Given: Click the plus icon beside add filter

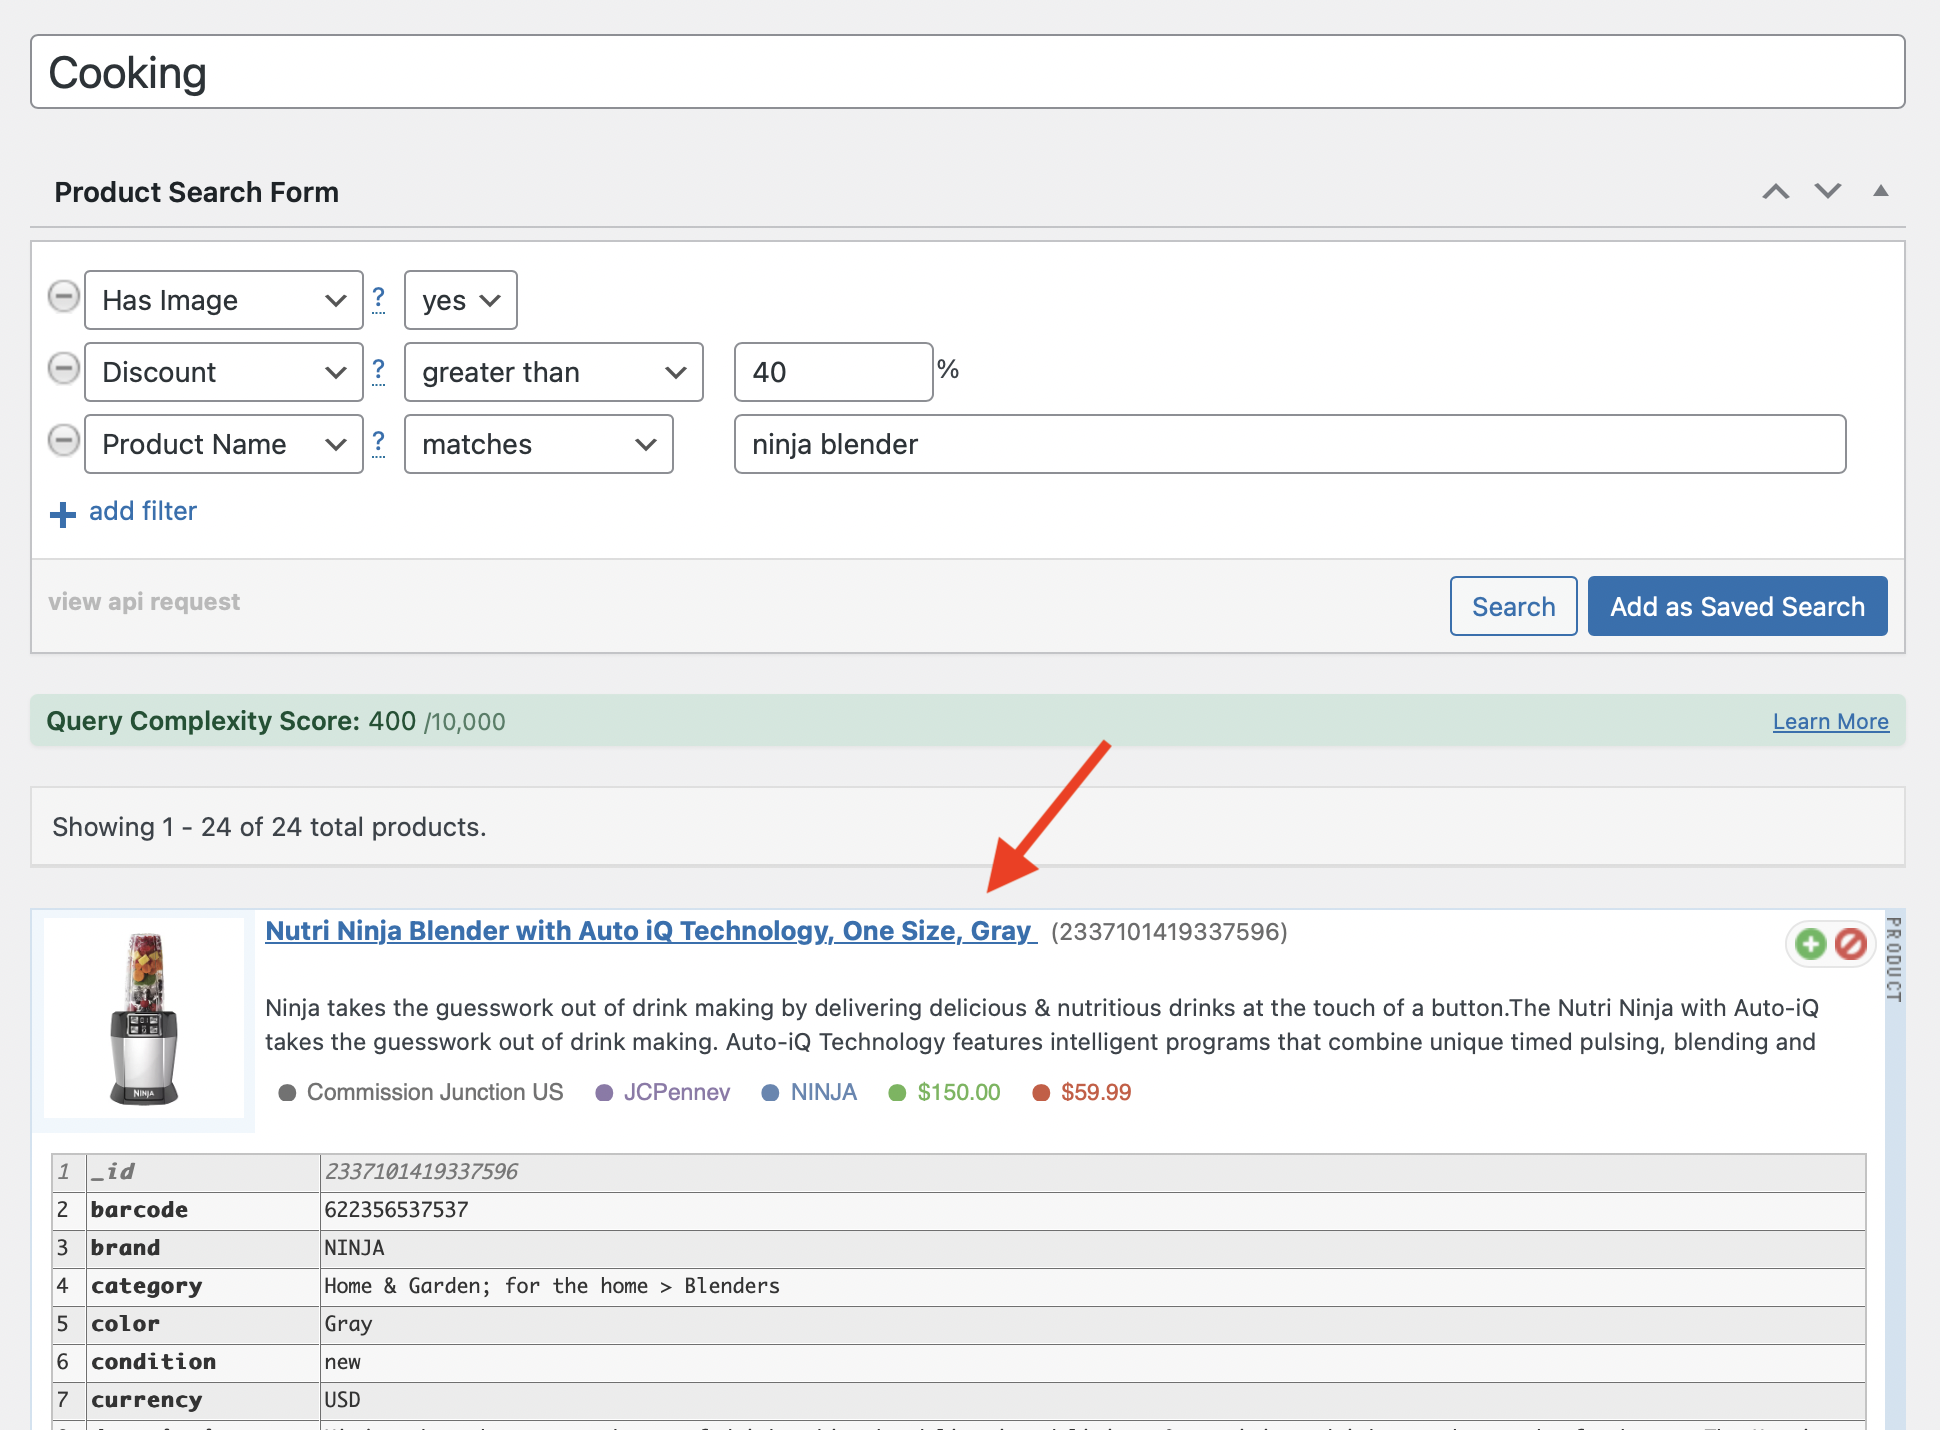Looking at the screenshot, I should pos(63,514).
